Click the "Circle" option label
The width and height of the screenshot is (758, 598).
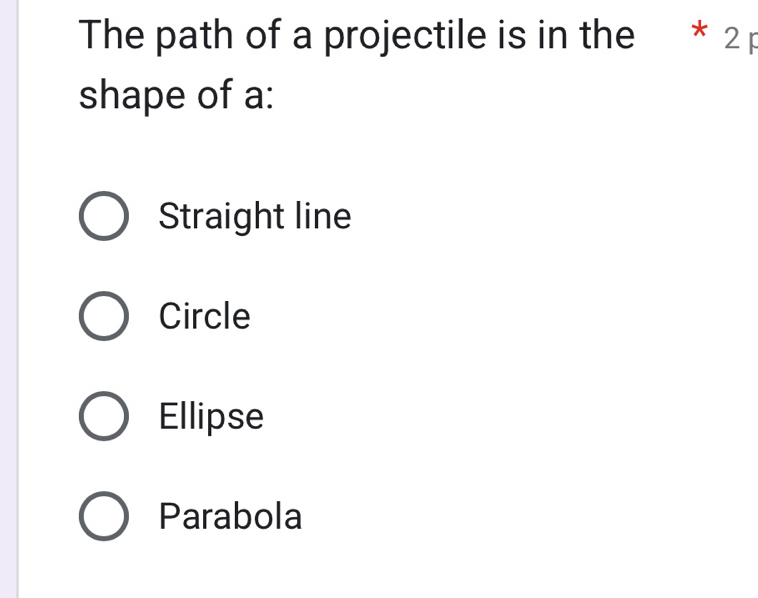(x=205, y=316)
